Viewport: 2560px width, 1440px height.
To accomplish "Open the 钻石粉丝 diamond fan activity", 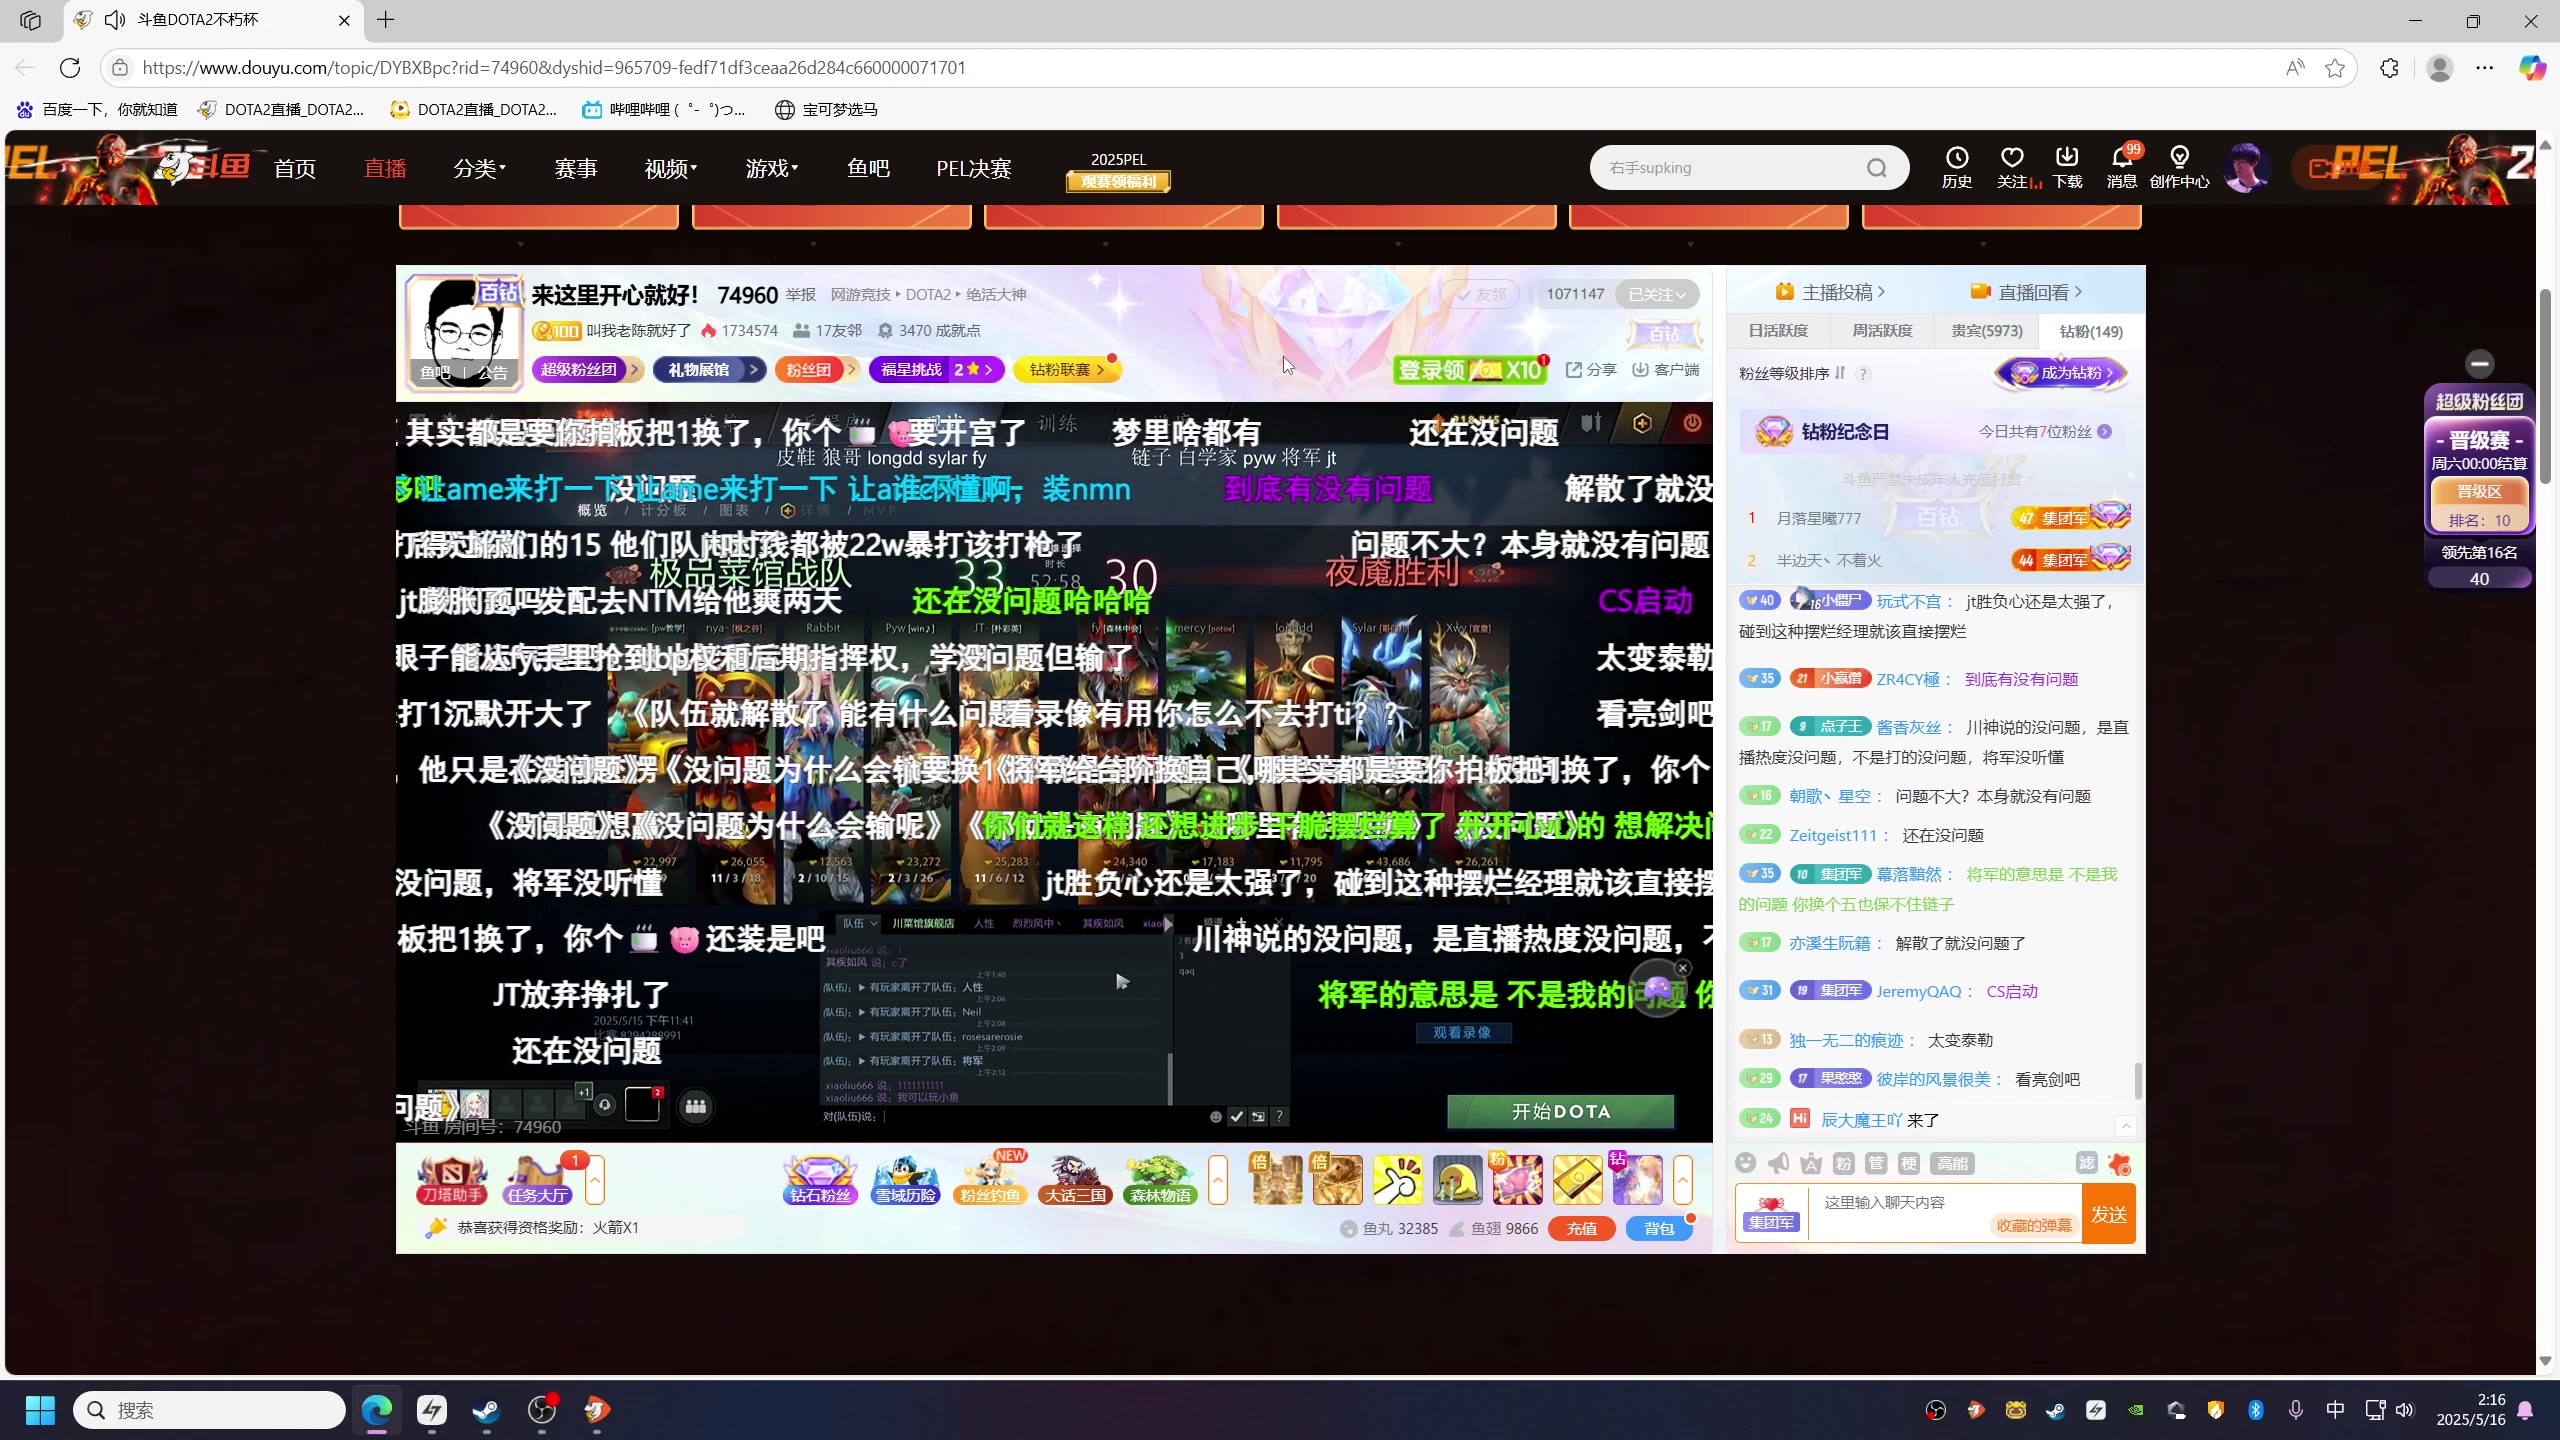I will [x=820, y=1180].
